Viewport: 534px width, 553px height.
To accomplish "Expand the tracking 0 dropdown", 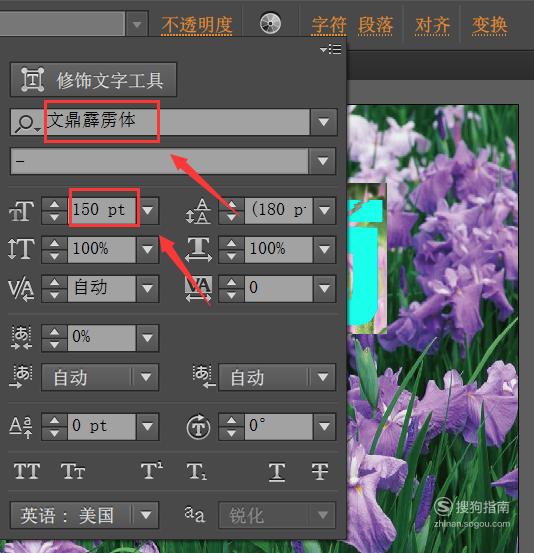I will coord(324,288).
